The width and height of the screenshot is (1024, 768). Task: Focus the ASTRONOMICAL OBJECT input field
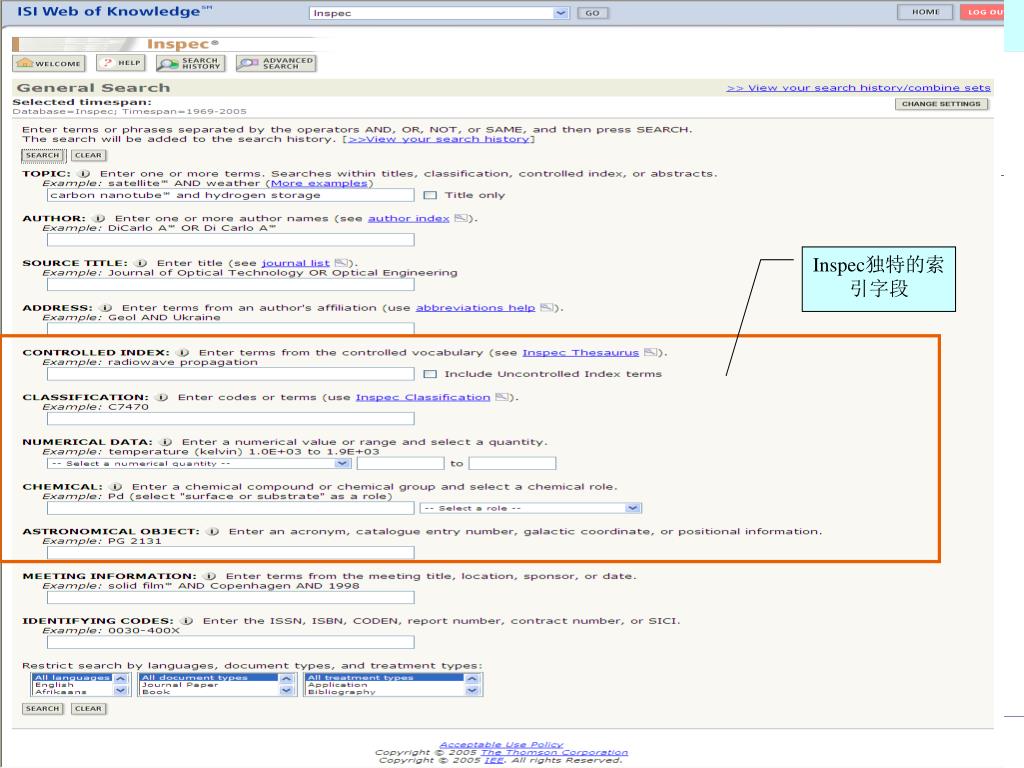click(x=231, y=553)
